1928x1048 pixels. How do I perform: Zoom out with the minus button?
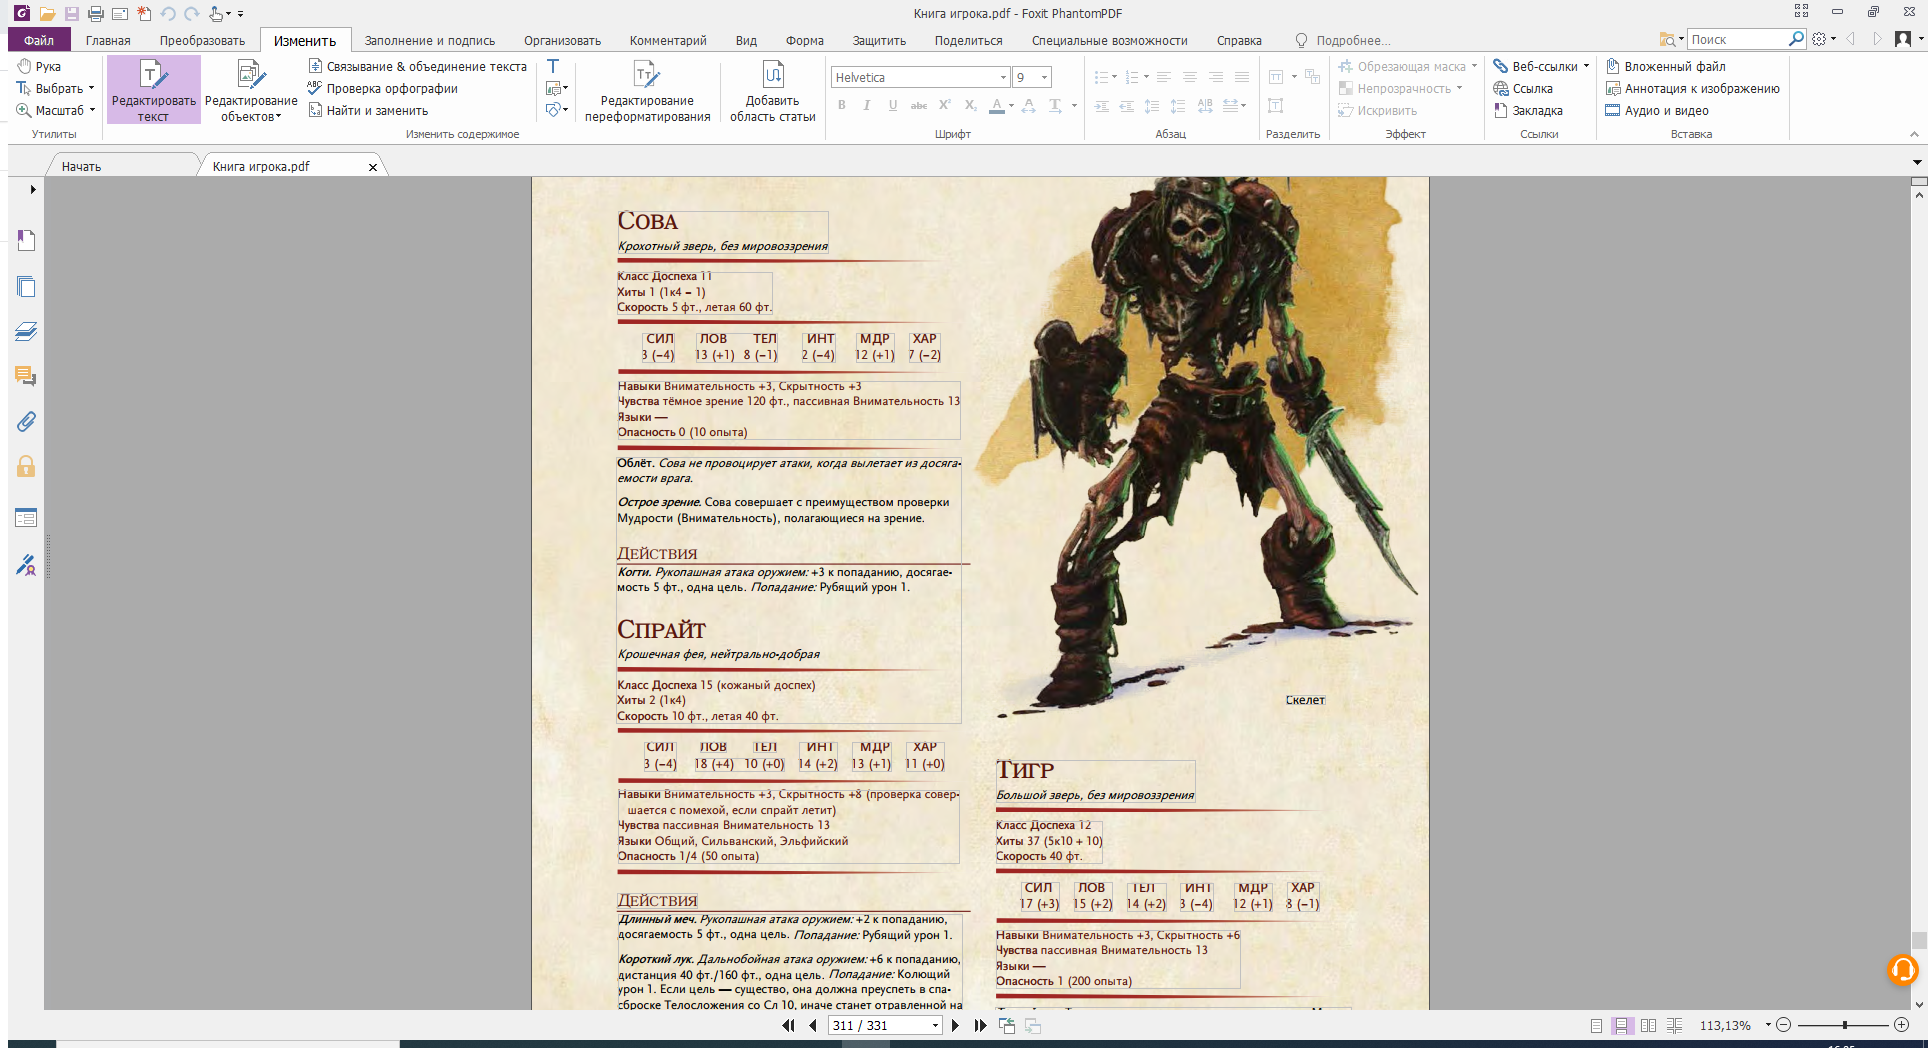tap(1783, 1025)
